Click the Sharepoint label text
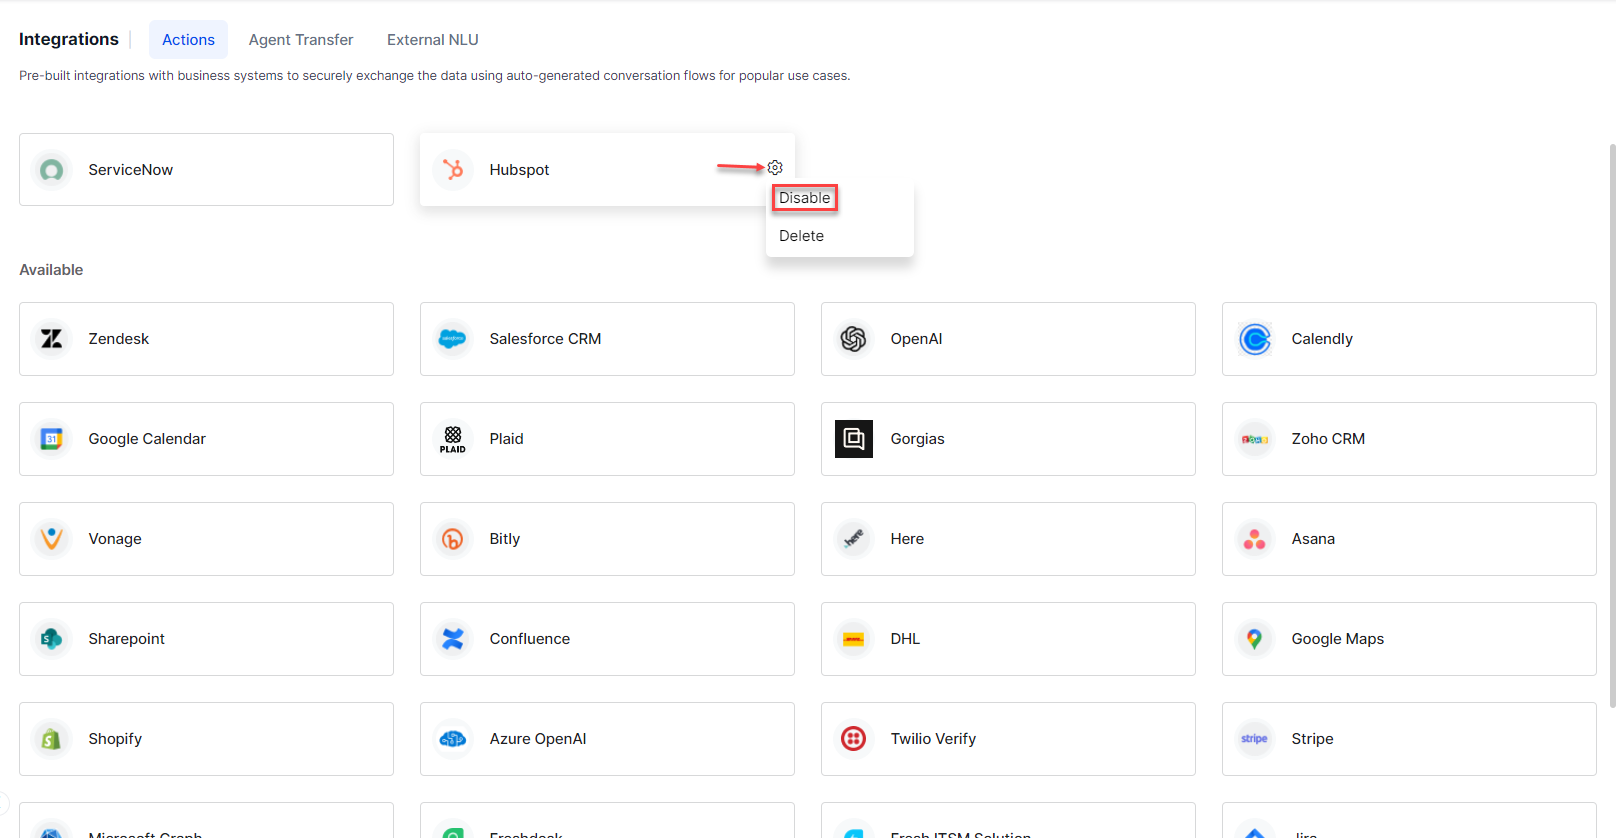Viewport: 1616px width, 838px height. point(126,639)
